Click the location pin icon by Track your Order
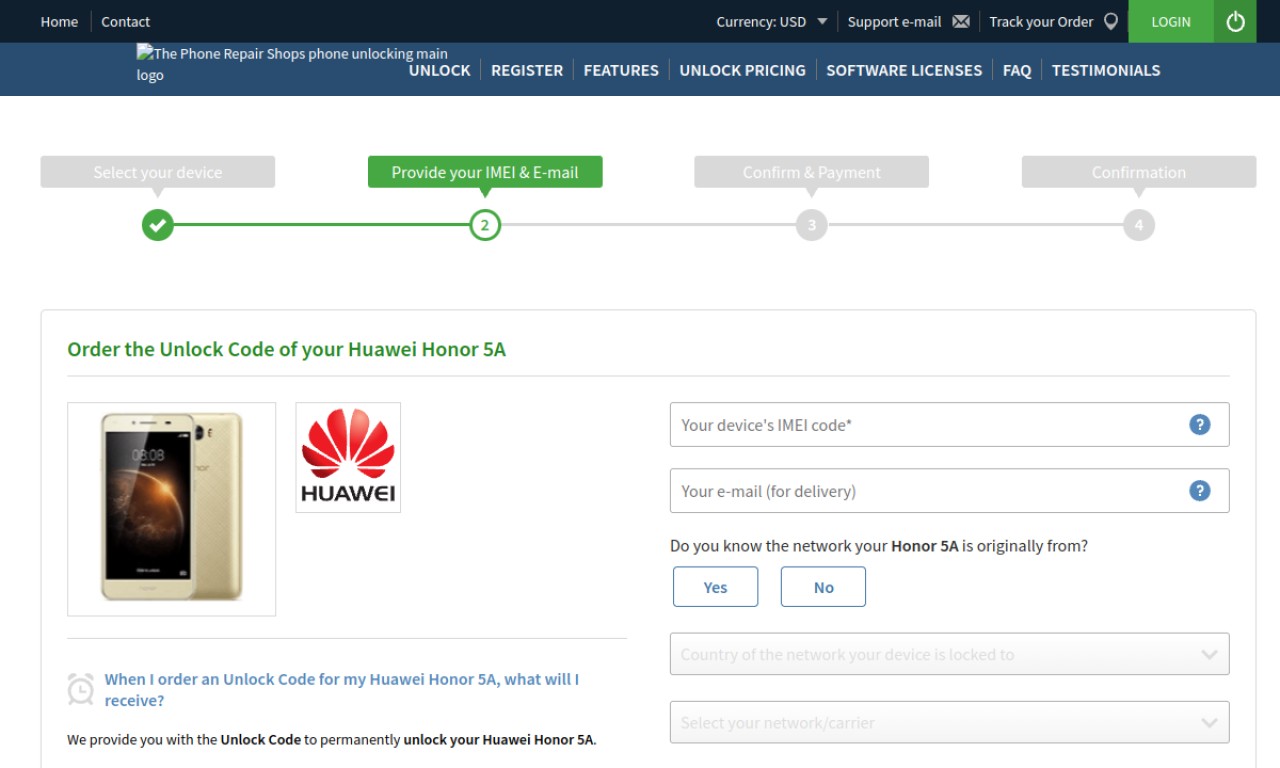This screenshot has height=768, width=1280. pyautogui.click(x=1110, y=21)
